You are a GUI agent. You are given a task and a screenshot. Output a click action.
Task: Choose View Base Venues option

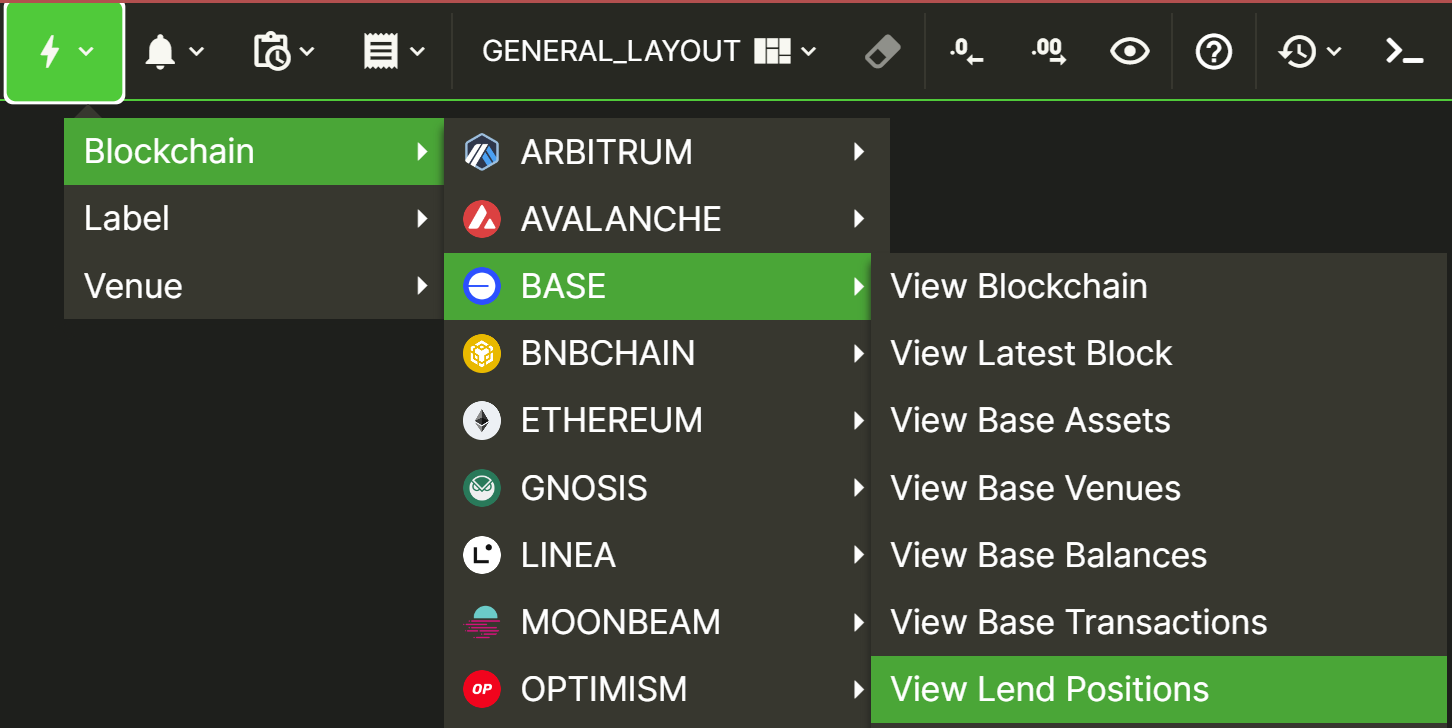1159,488
